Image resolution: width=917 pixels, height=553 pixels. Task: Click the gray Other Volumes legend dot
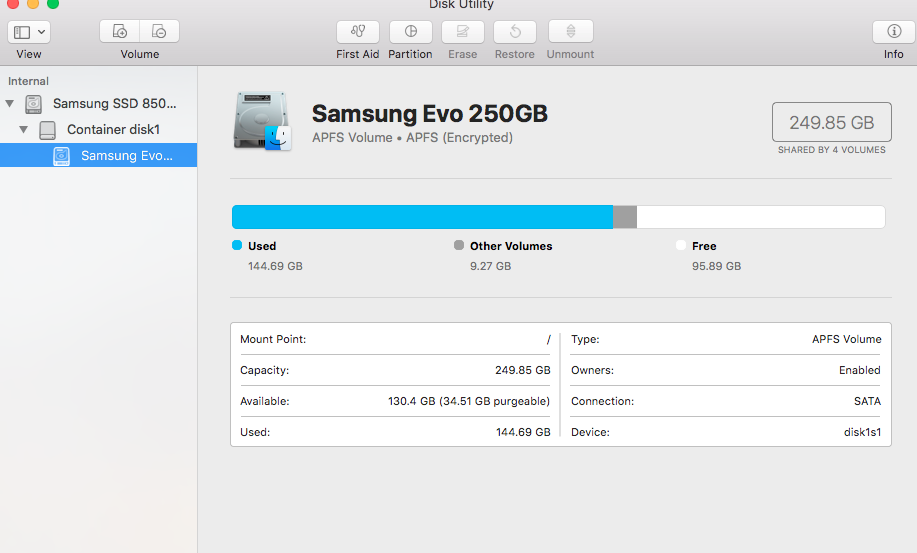point(459,245)
